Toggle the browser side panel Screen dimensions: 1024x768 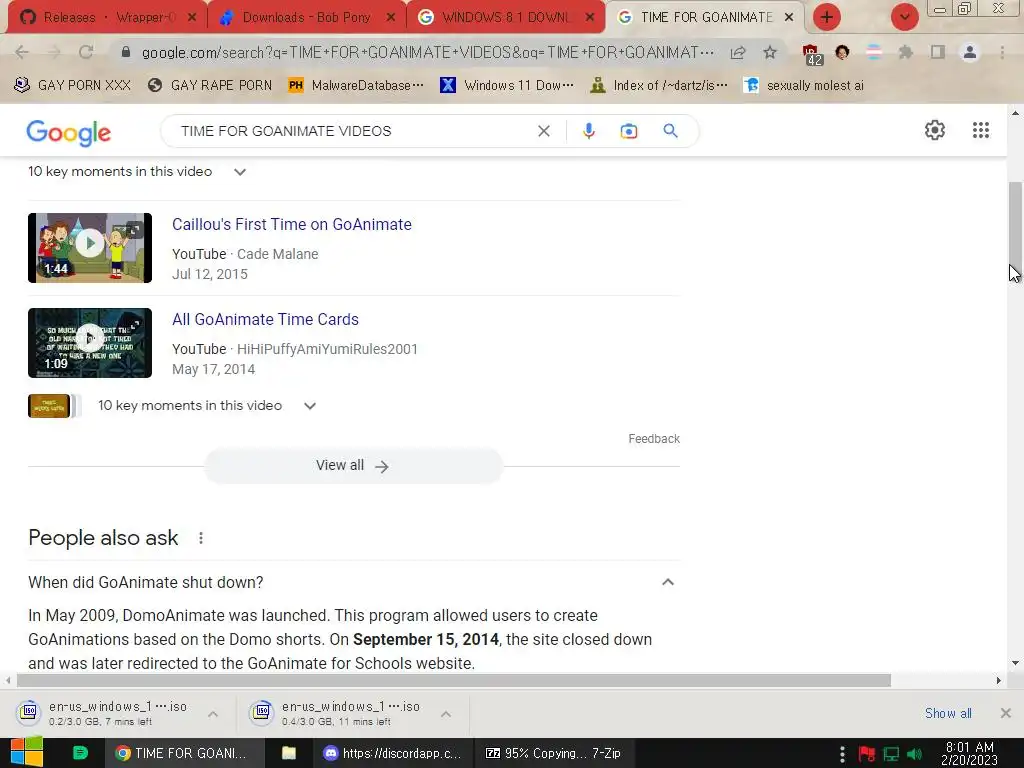click(938, 52)
